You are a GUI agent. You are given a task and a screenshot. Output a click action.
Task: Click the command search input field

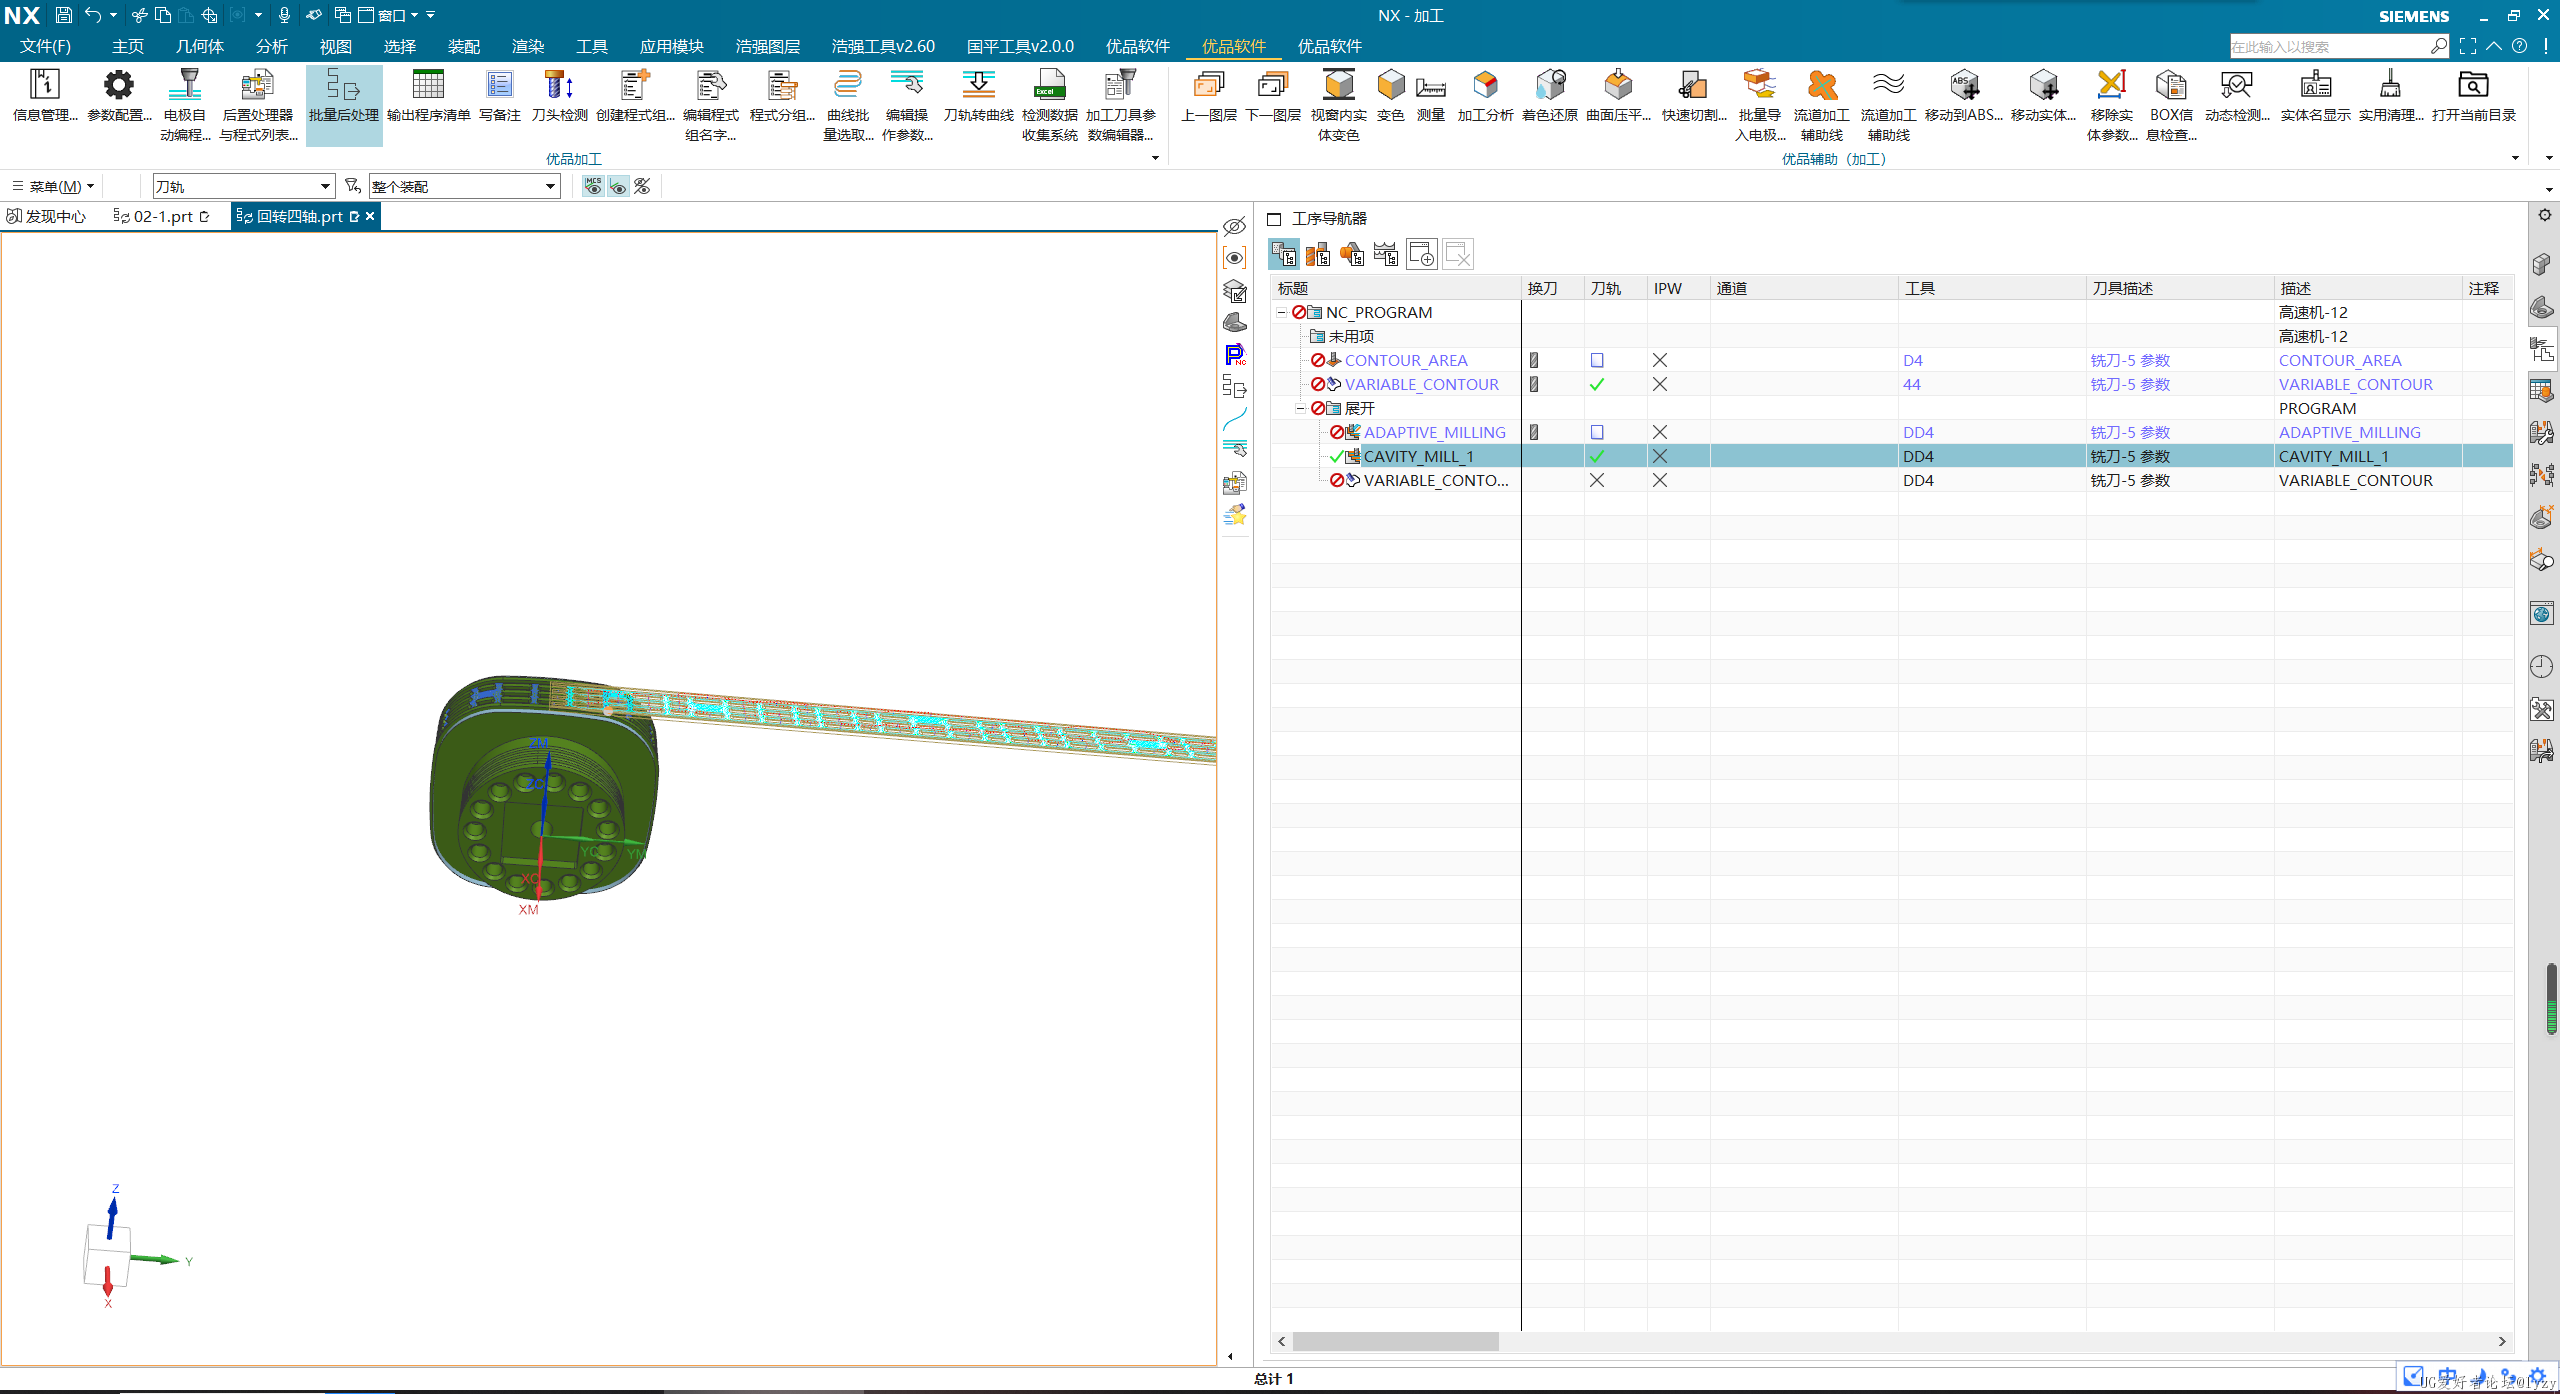2330,46
